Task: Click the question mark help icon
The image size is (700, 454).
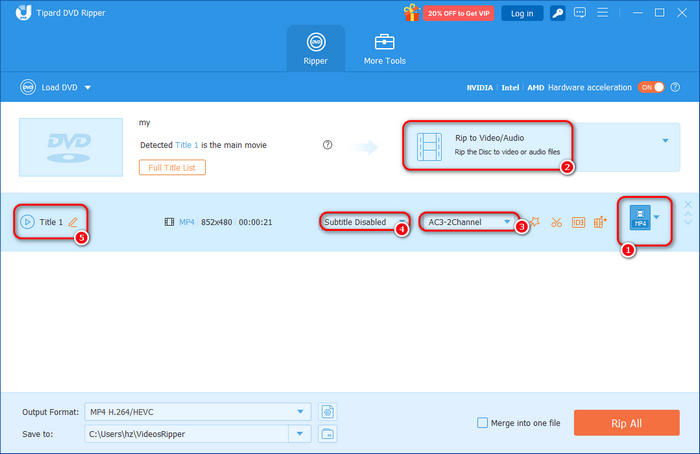Action: (327, 145)
